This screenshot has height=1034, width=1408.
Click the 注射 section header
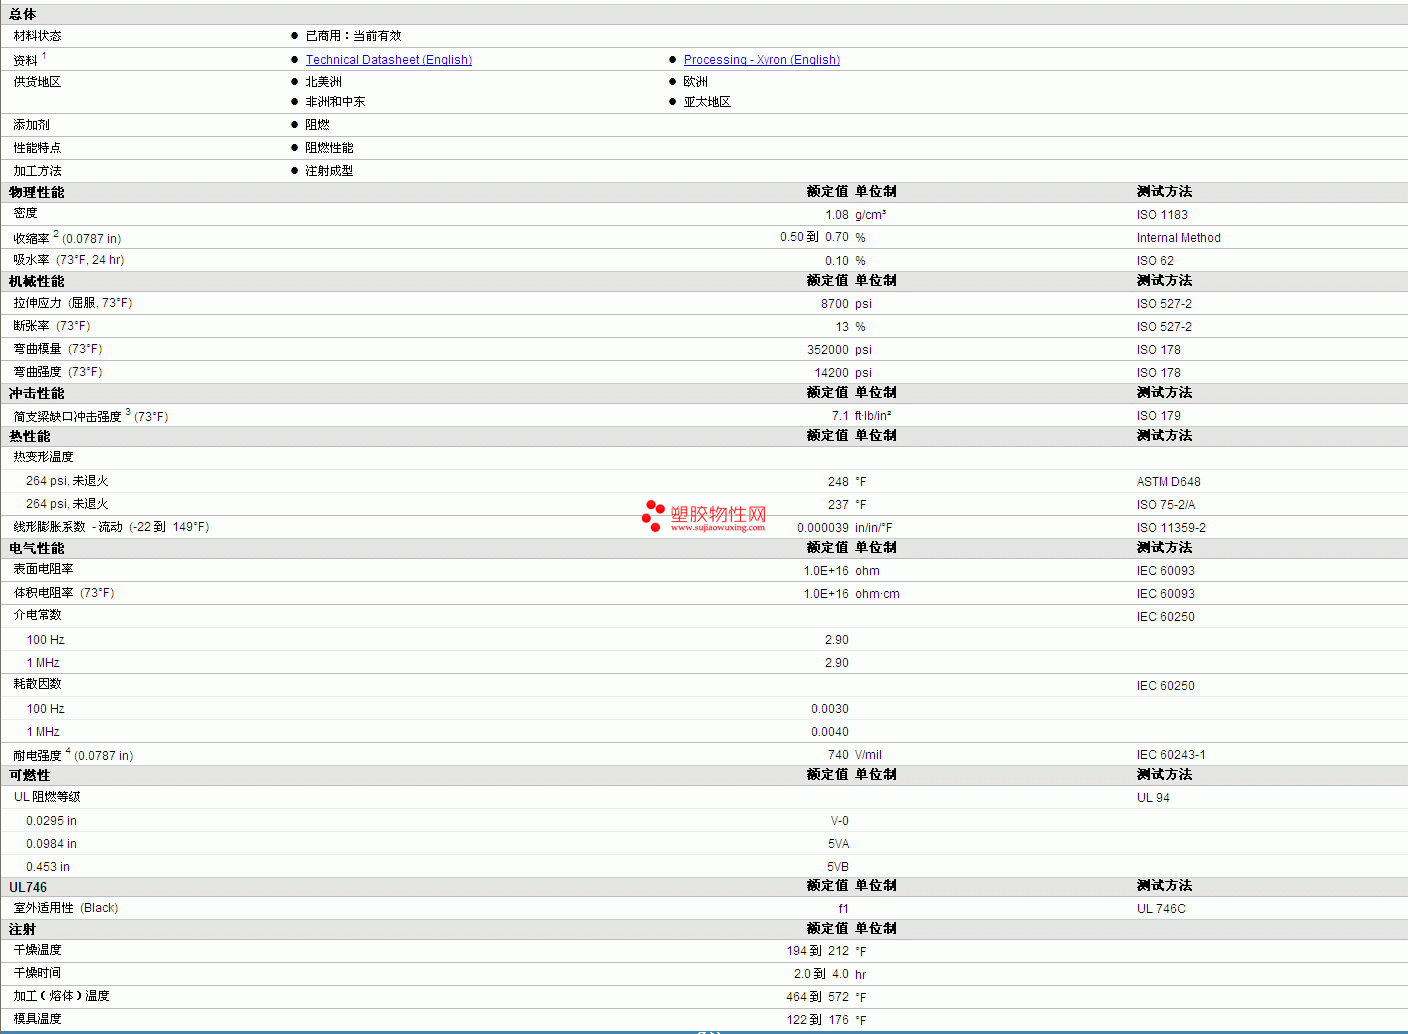(x=23, y=929)
